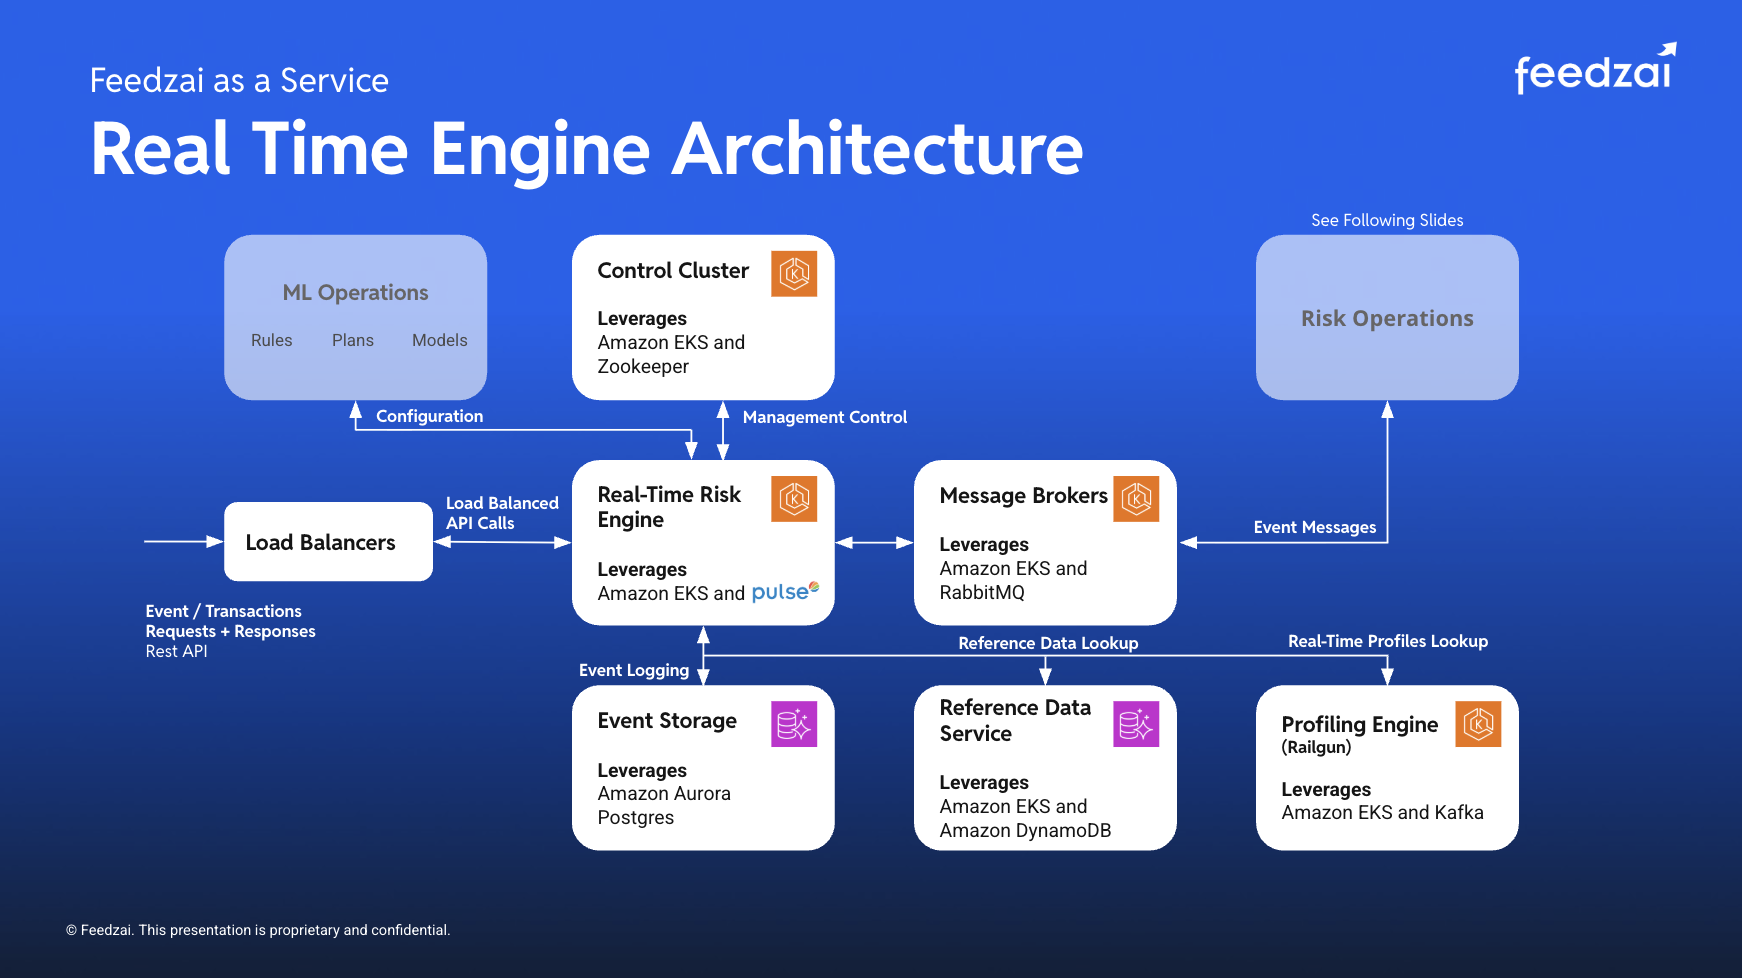Click the EKS icon in Message Brokers box
The height and width of the screenshot is (978, 1742).
pyautogui.click(x=1136, y=498)
